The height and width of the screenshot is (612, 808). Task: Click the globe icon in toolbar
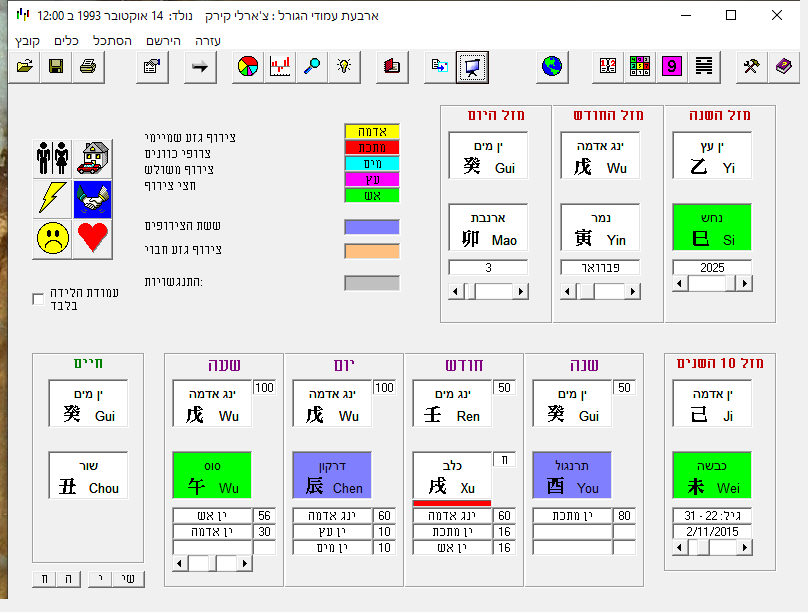pyautogui.click(x=551, y=67)
